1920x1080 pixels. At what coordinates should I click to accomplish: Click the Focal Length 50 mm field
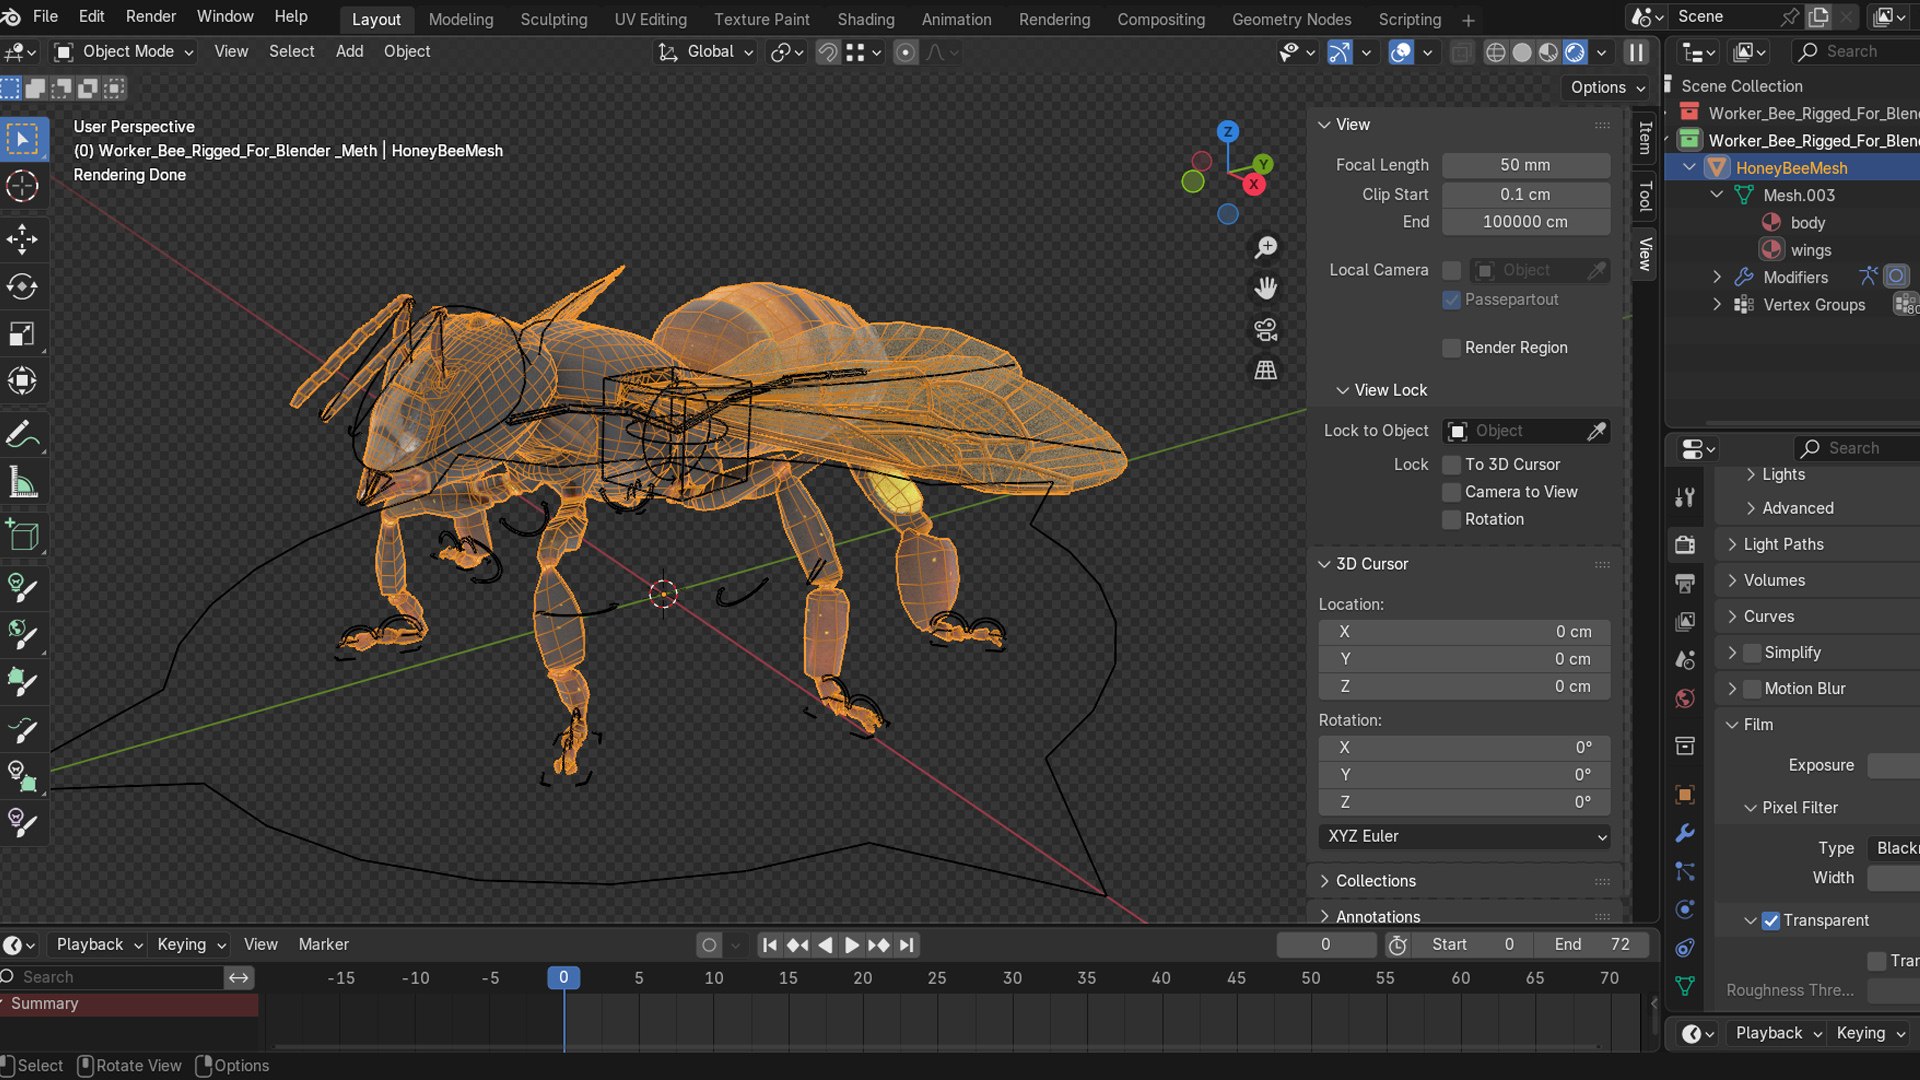pyautogui.click(x=1526, y=165)
